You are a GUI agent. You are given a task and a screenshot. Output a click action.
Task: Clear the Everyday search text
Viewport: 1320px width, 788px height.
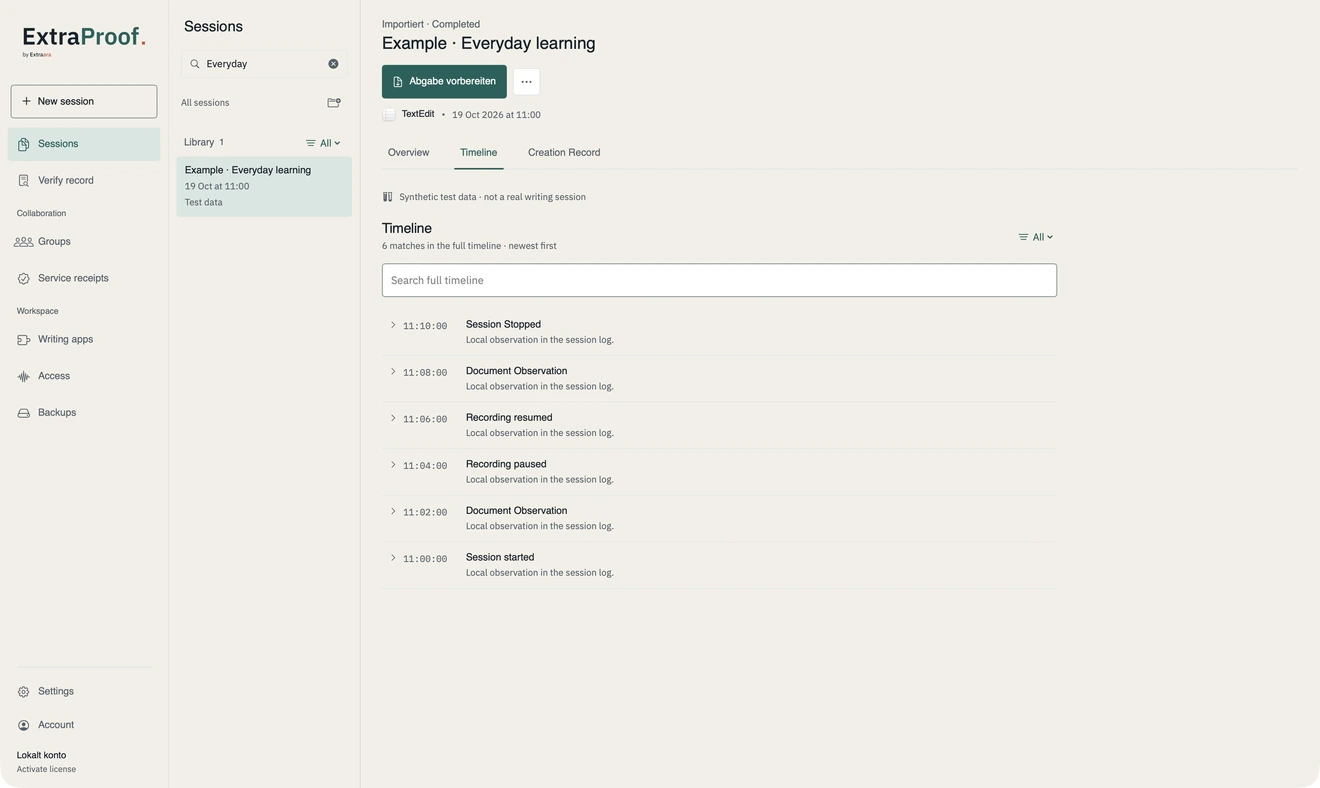point(333,64)
